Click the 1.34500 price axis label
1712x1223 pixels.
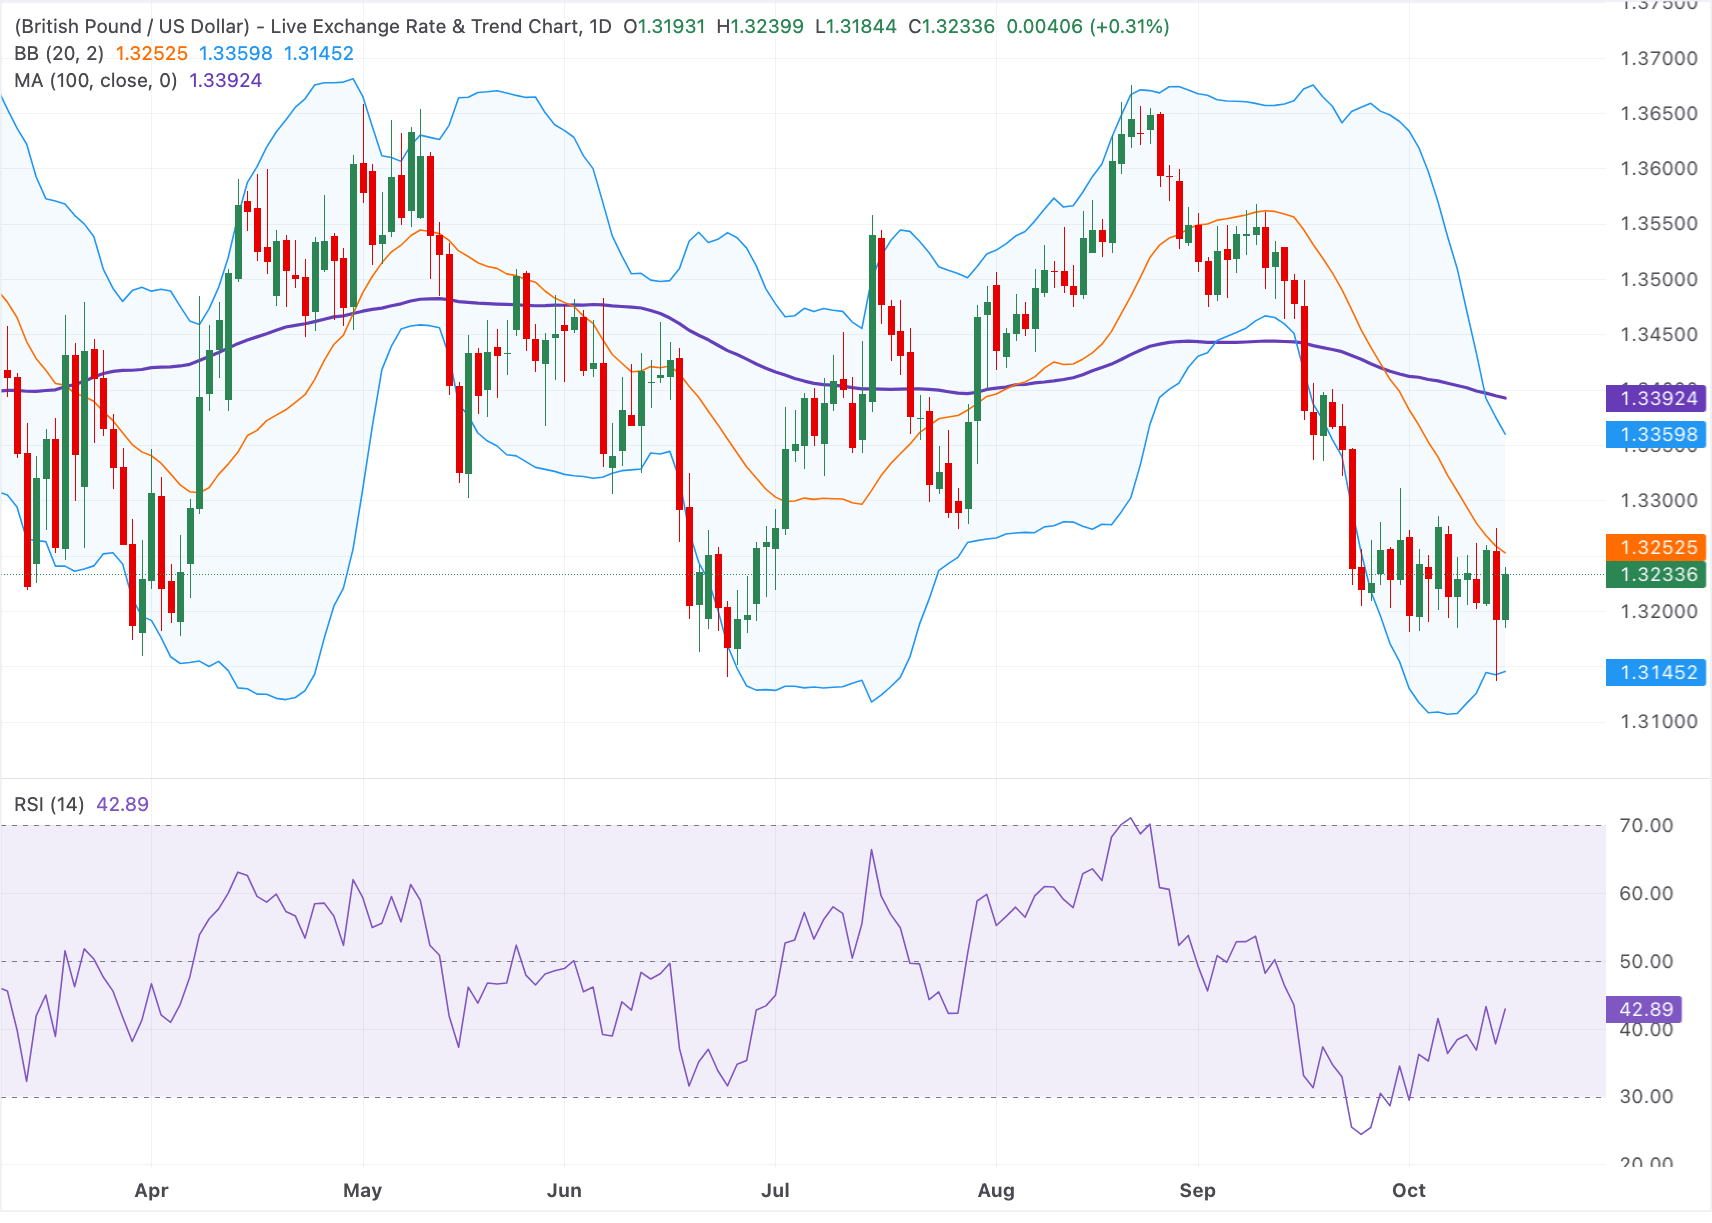(1659, 334)
